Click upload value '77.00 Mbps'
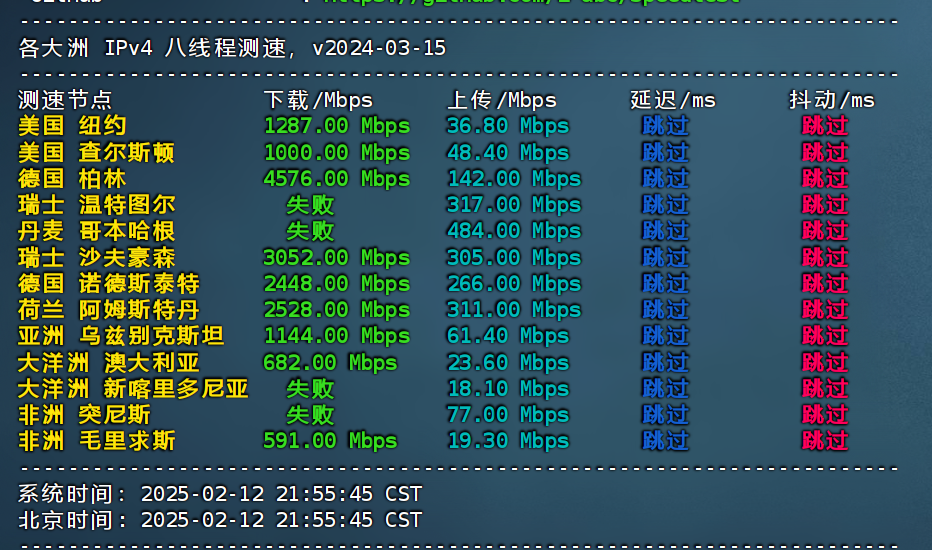 [x=508, y=414]
